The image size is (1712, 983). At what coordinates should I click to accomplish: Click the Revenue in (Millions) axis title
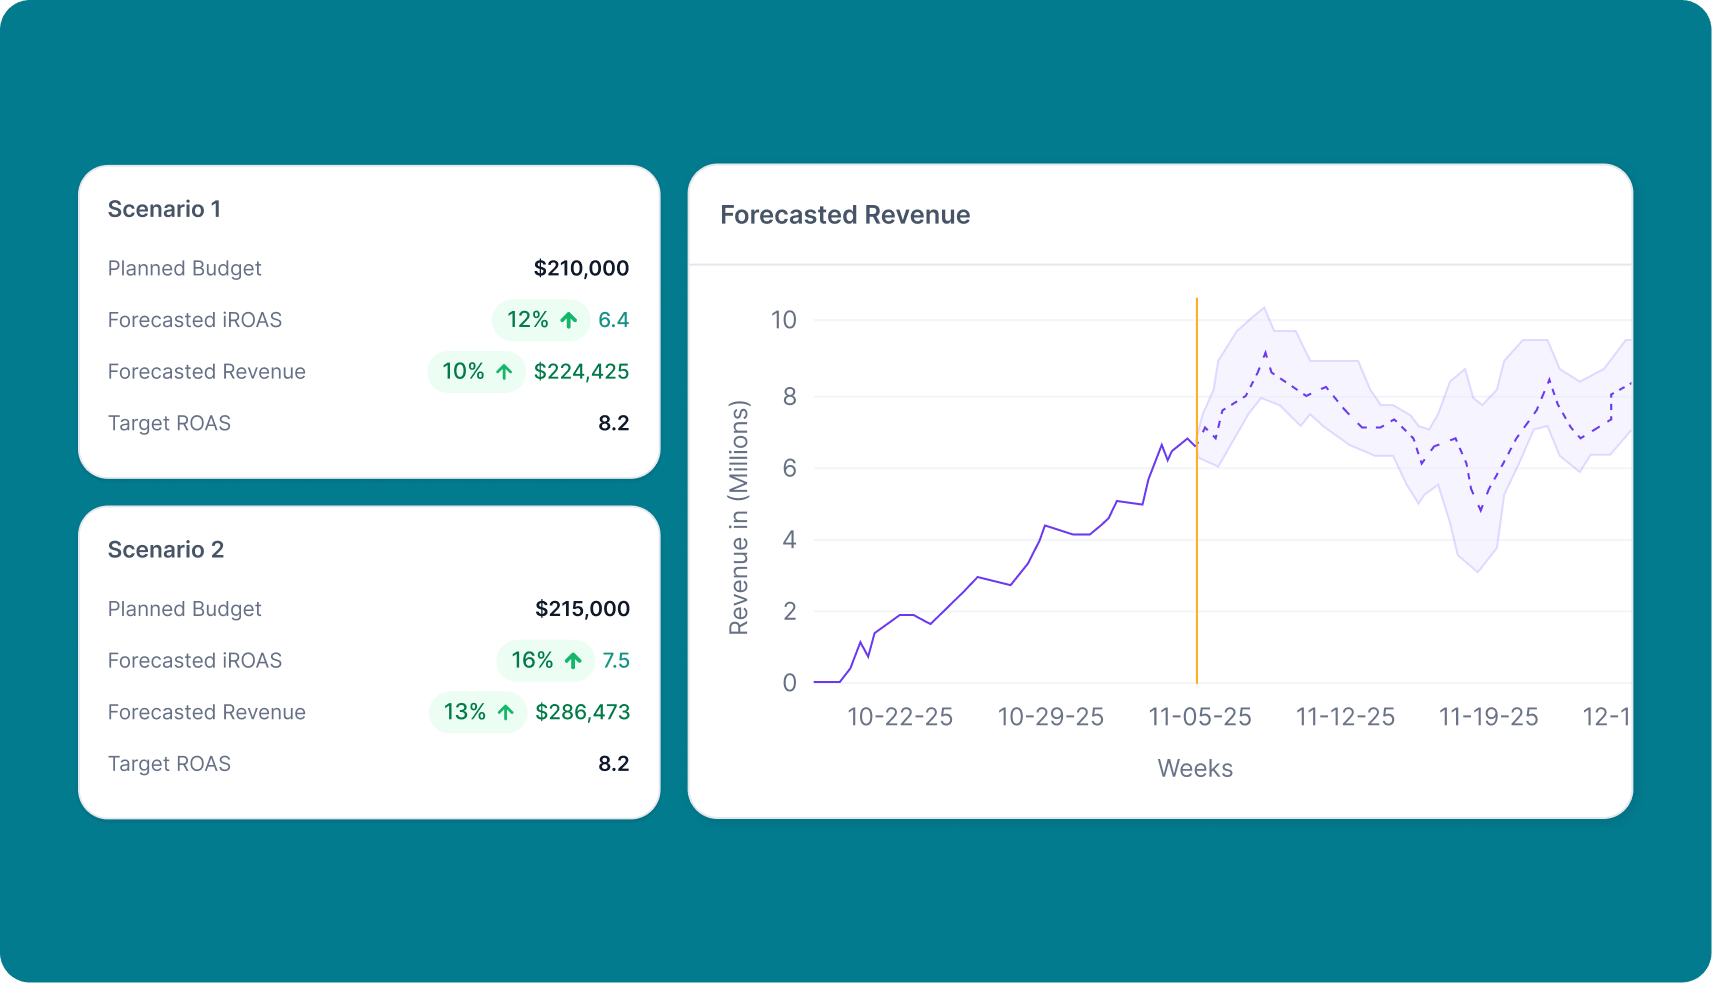739,517
